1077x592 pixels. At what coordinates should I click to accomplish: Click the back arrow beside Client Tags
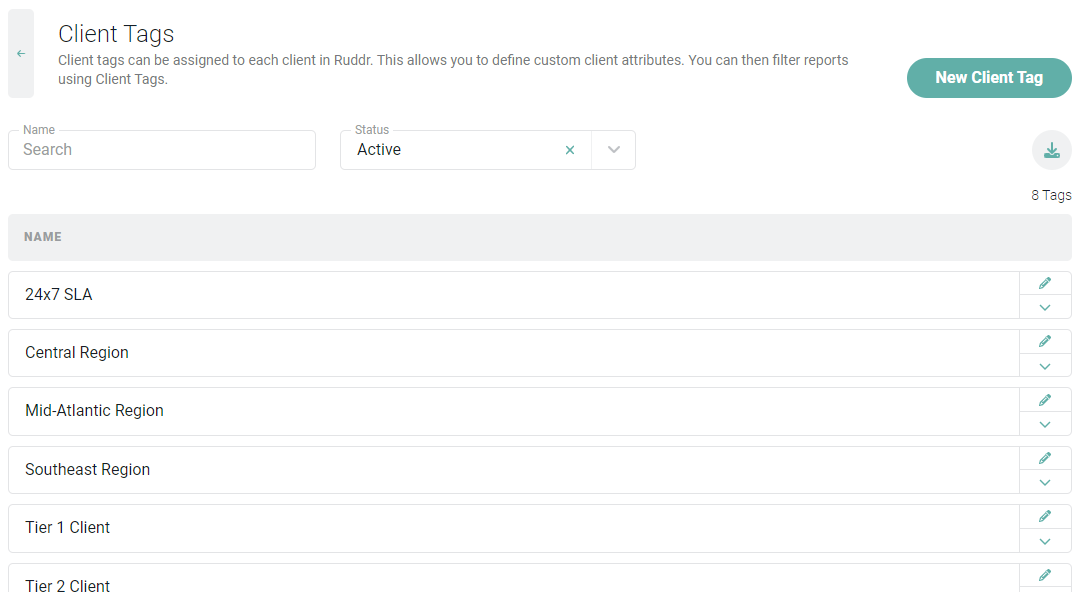[x=21, y=54]
